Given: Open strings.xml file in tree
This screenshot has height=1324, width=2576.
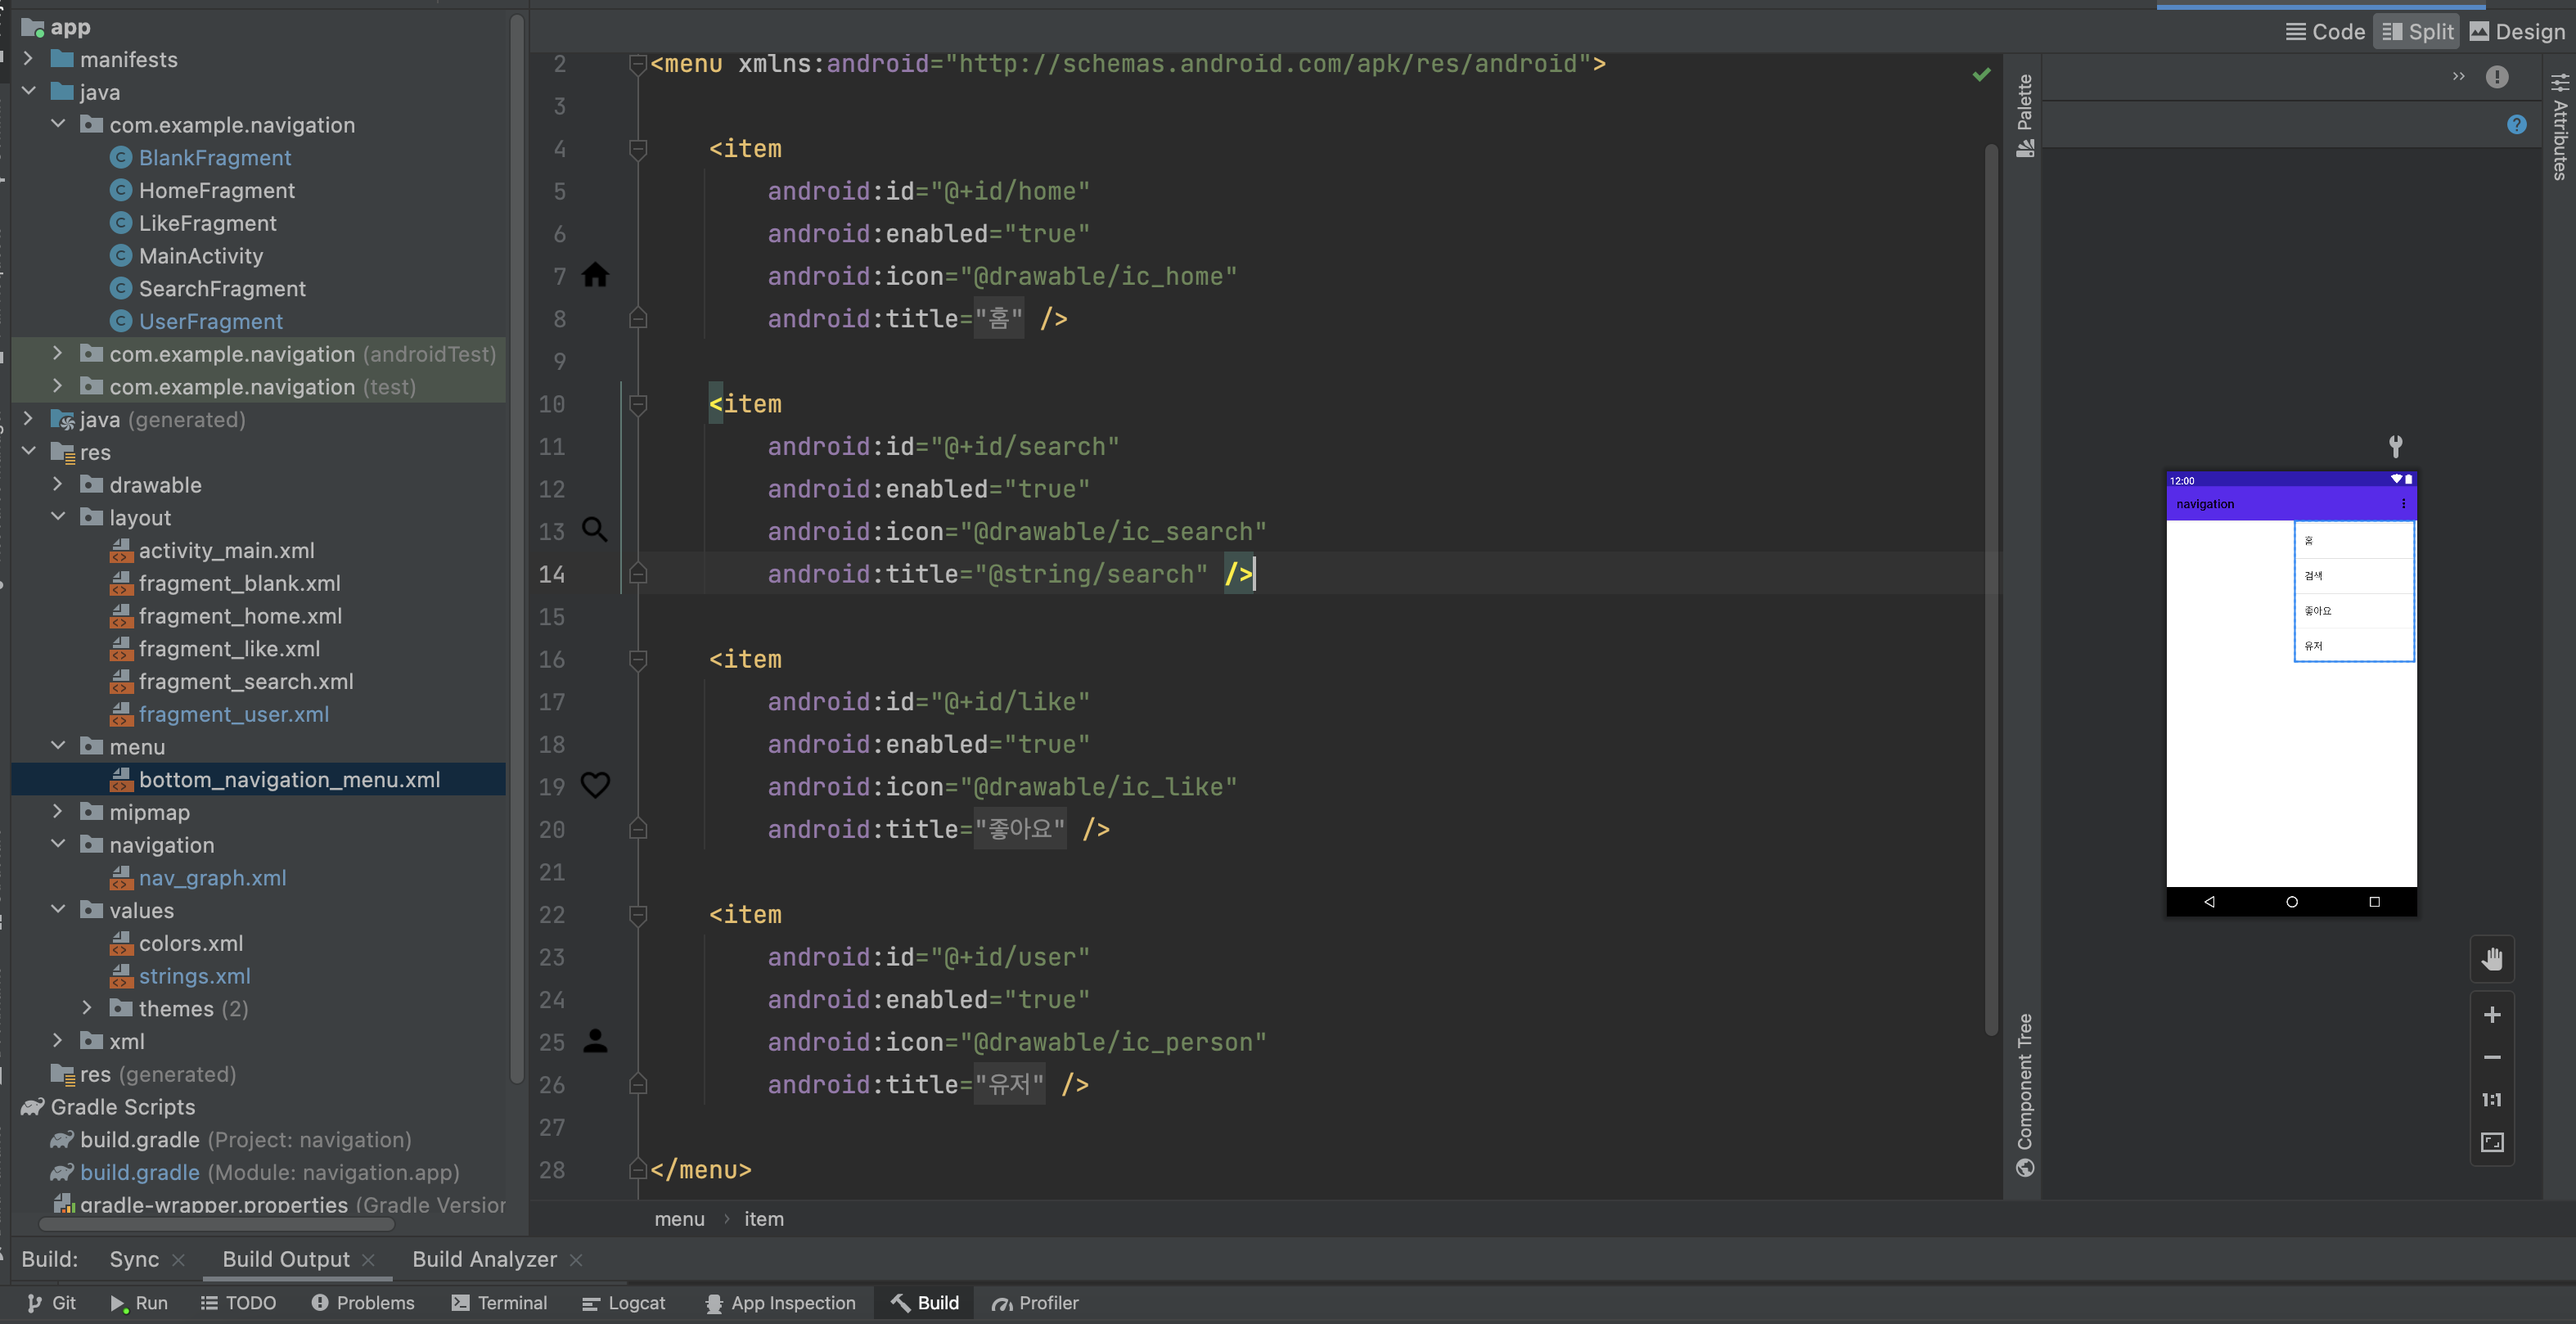Looking at the screenshot, I should click(194, 976).
